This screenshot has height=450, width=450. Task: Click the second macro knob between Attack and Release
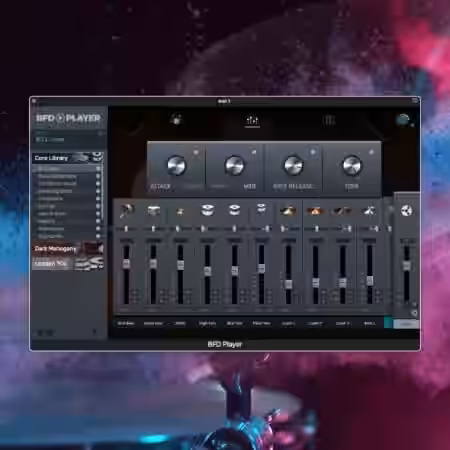(235, 165)
